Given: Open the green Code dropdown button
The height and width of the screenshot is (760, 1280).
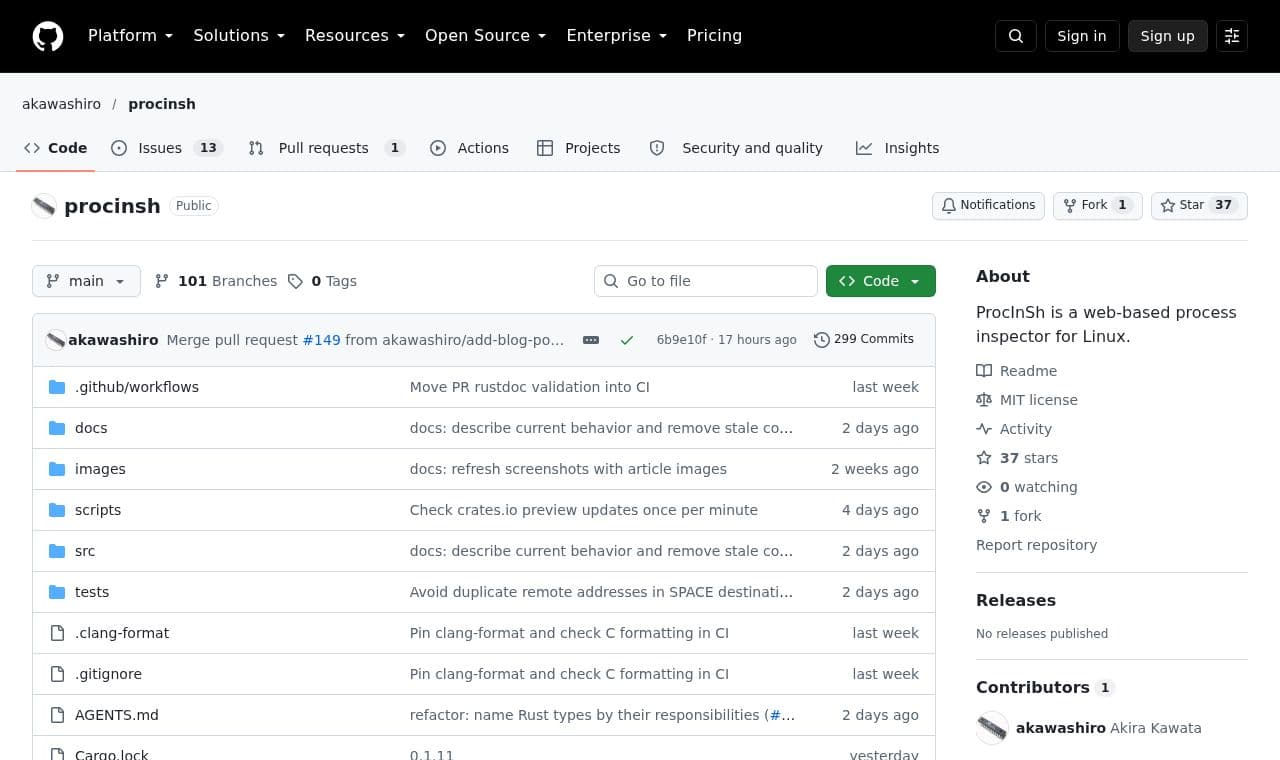Looking at the screenshot, I should (x=881, y=281).
